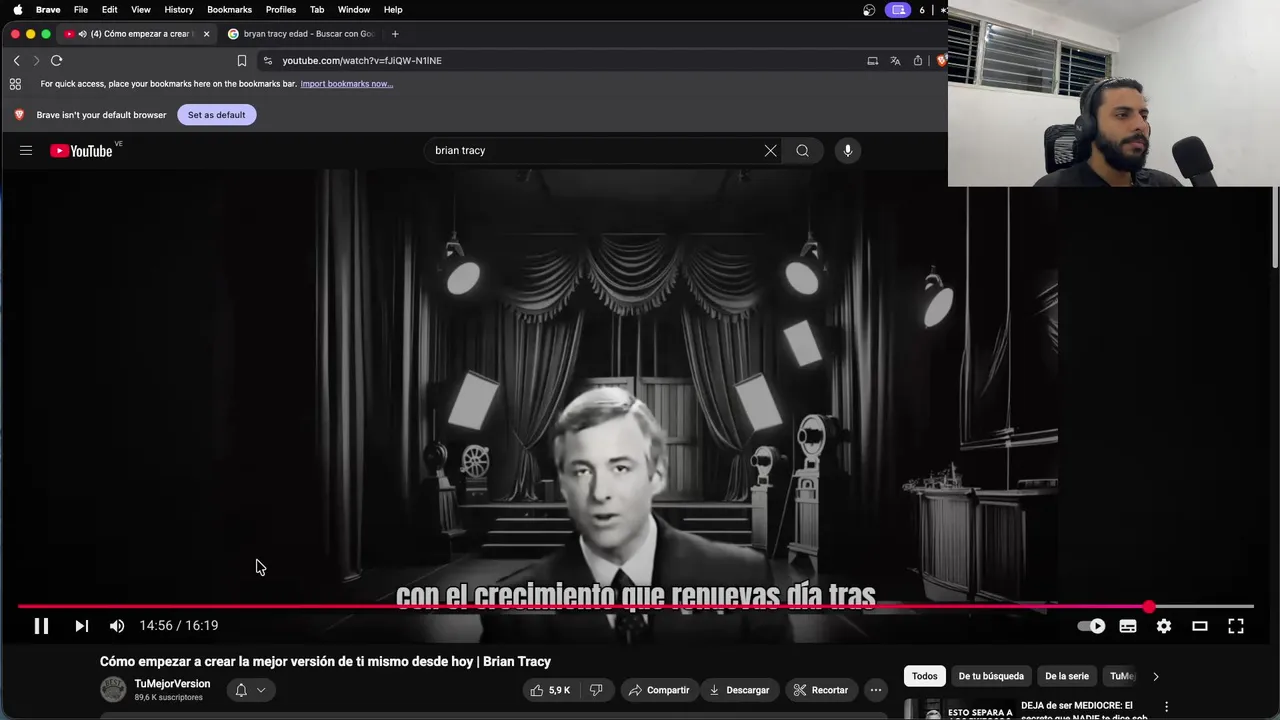Click the video title text

coord(326,662)
